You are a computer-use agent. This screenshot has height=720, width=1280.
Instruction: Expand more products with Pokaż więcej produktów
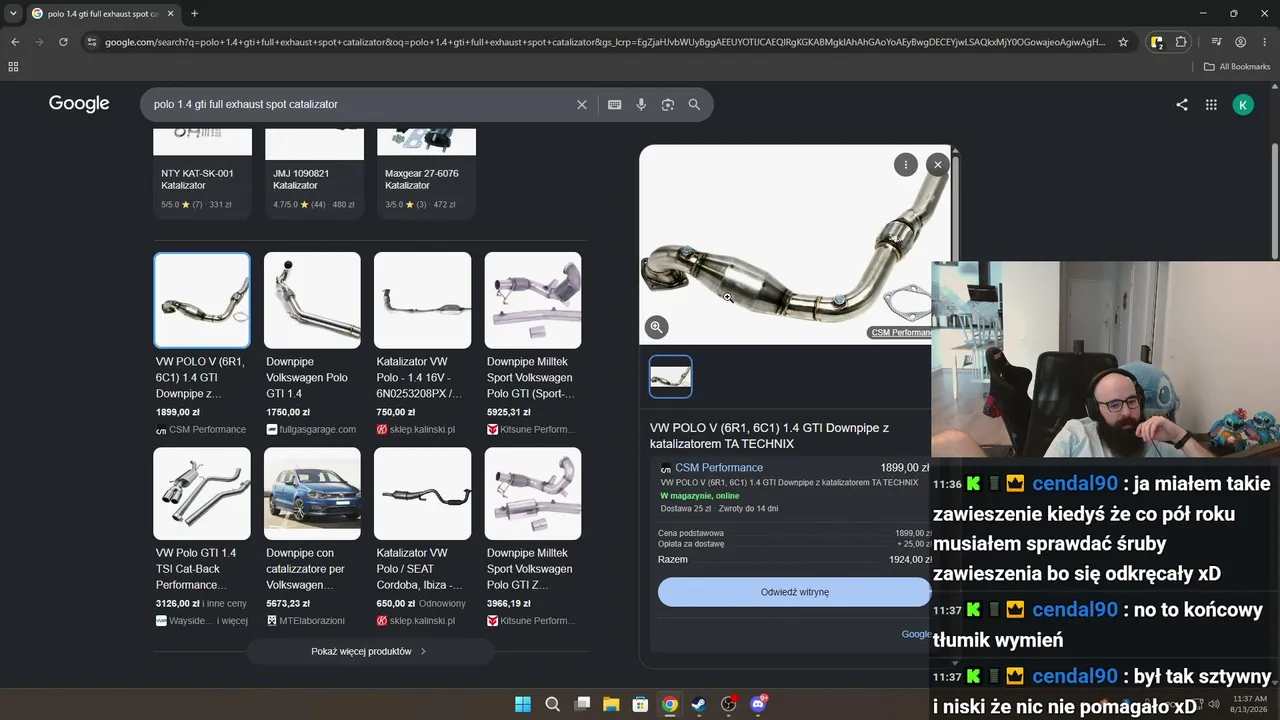click(x=370, y=651)
